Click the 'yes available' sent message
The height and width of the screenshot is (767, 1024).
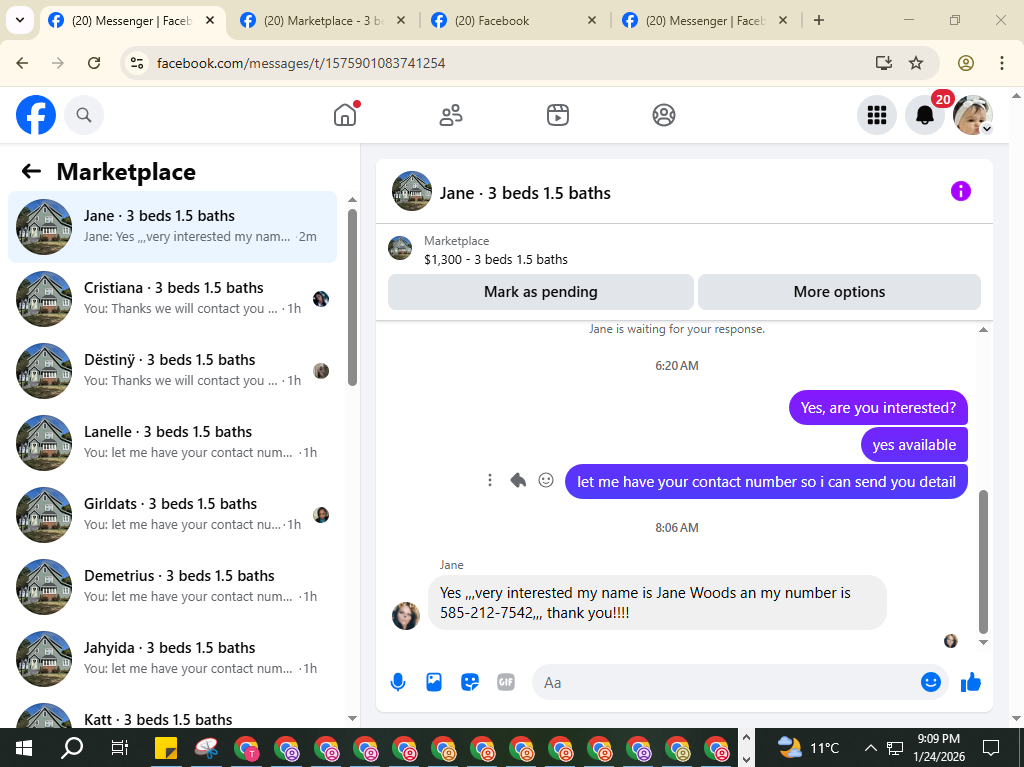pyautogui.click(x=914, y=445)
